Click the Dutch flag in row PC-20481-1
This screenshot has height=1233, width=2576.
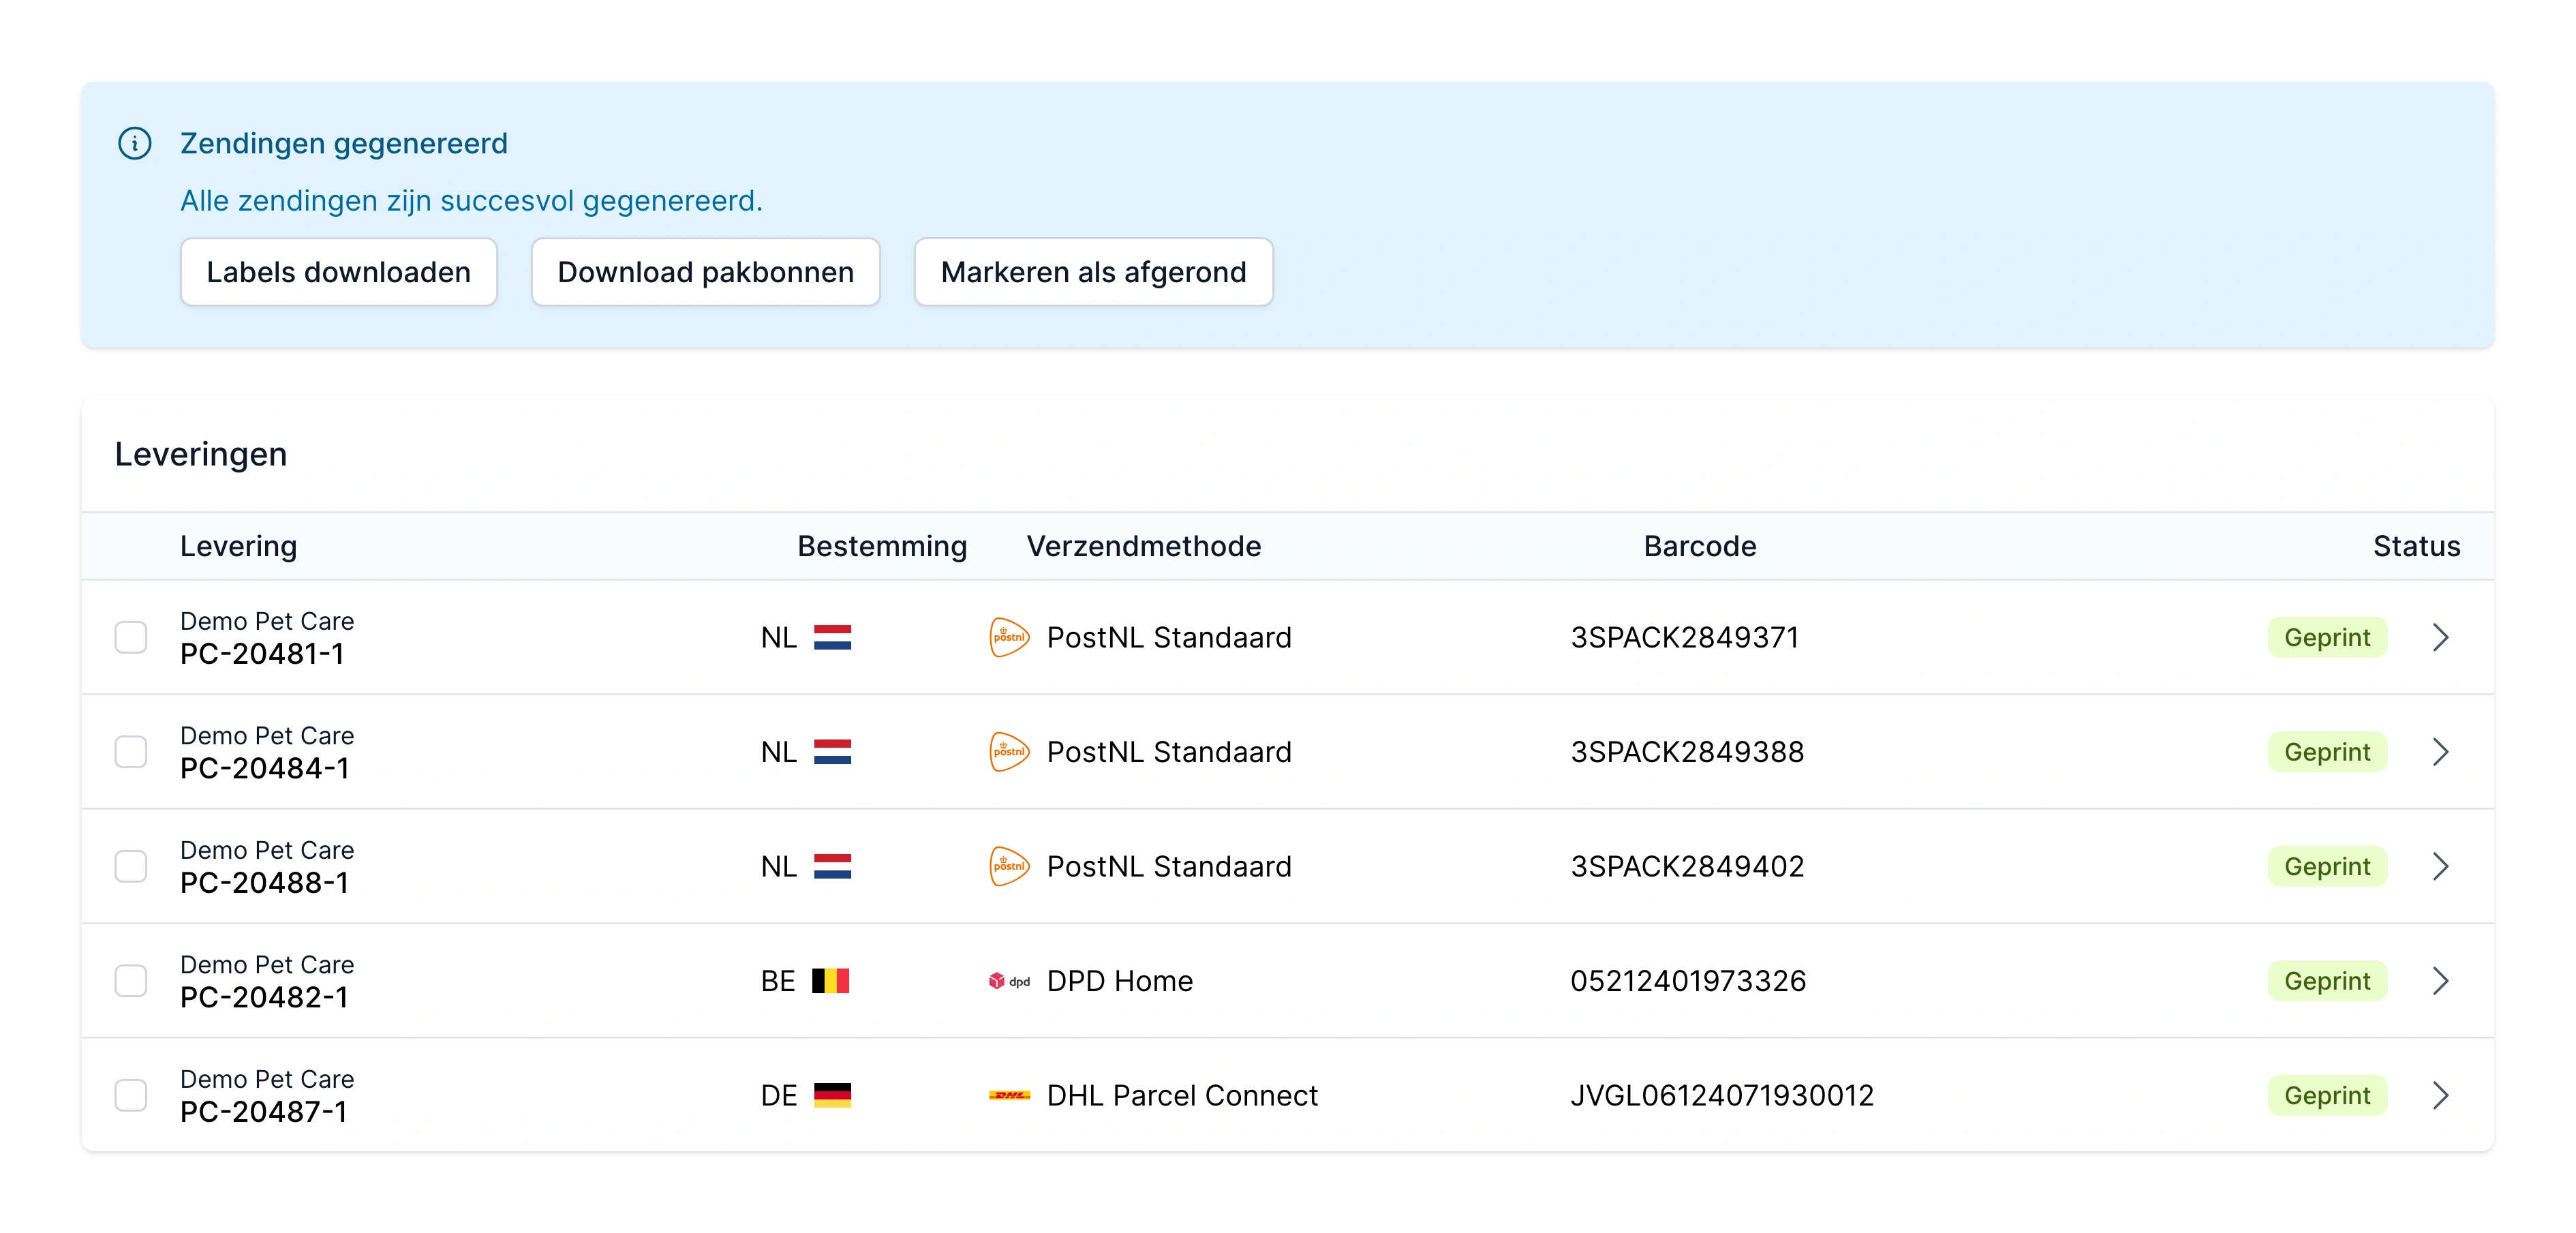(832, 638)
